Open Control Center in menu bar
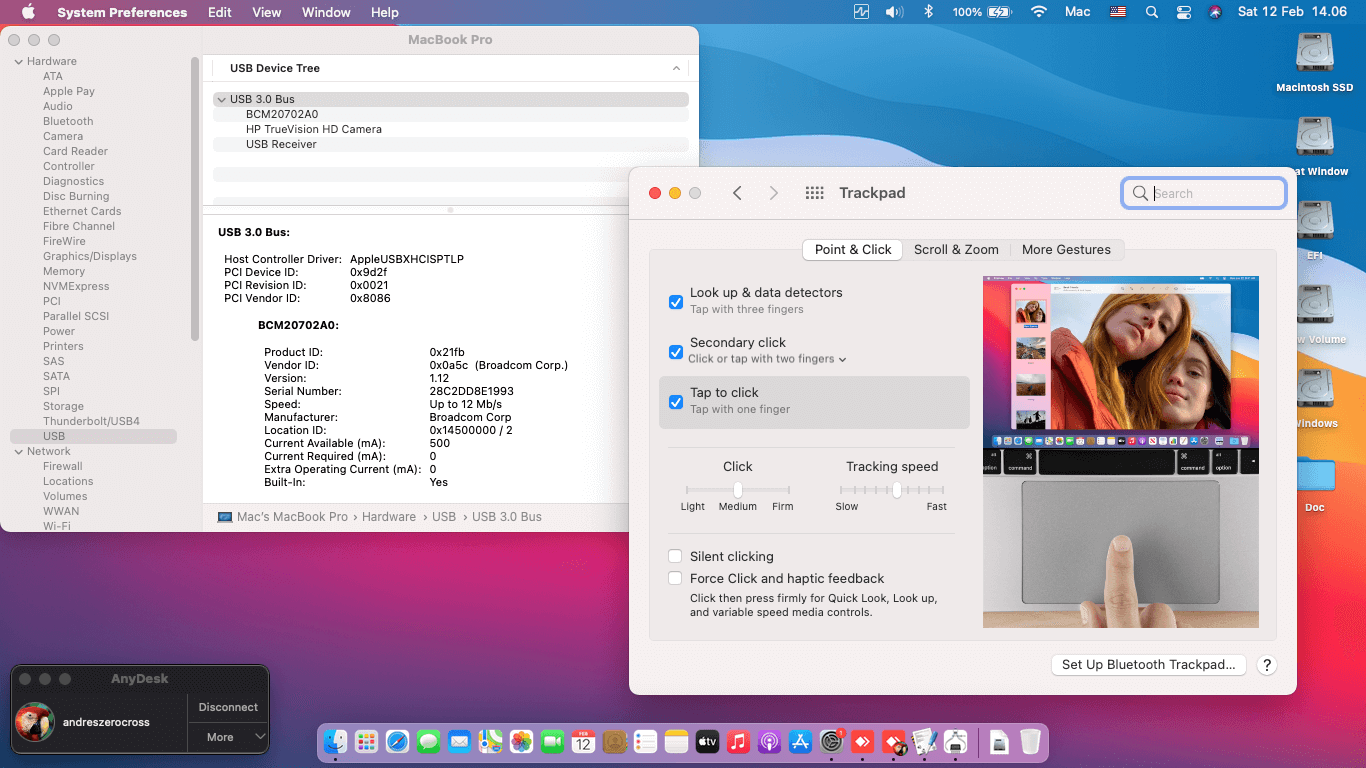Image resolution: width=1366 pixels, height=768 pixels. pos(1184,12)
